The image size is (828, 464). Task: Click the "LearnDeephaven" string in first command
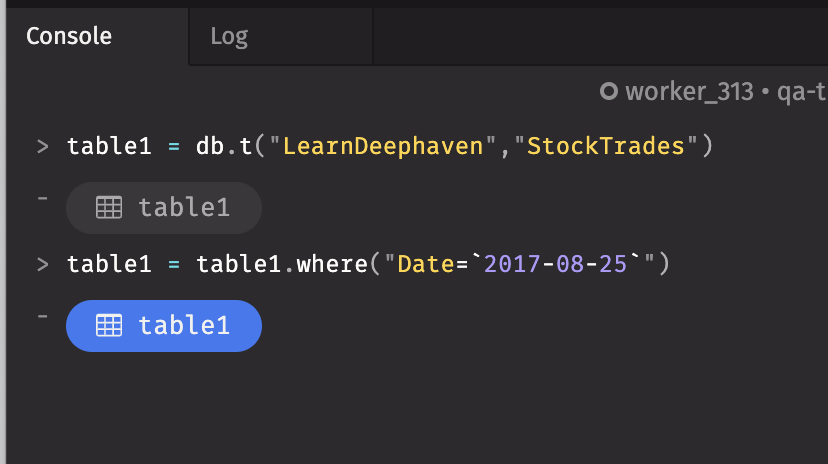pyautogui.click(x=383, y=146)
